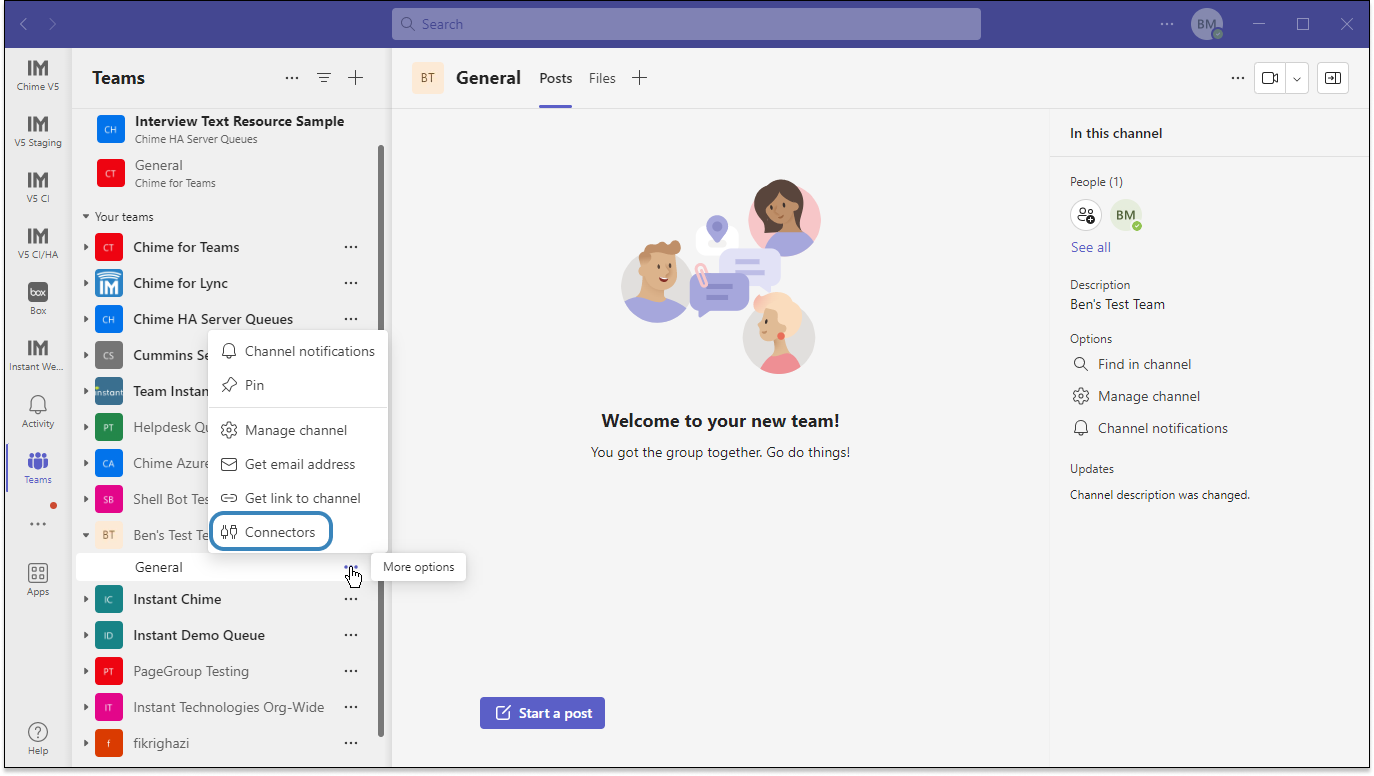The width and height of the screenshot is (1374, 776).
Task: Go forward with the forward arrow
Action: 53,24
